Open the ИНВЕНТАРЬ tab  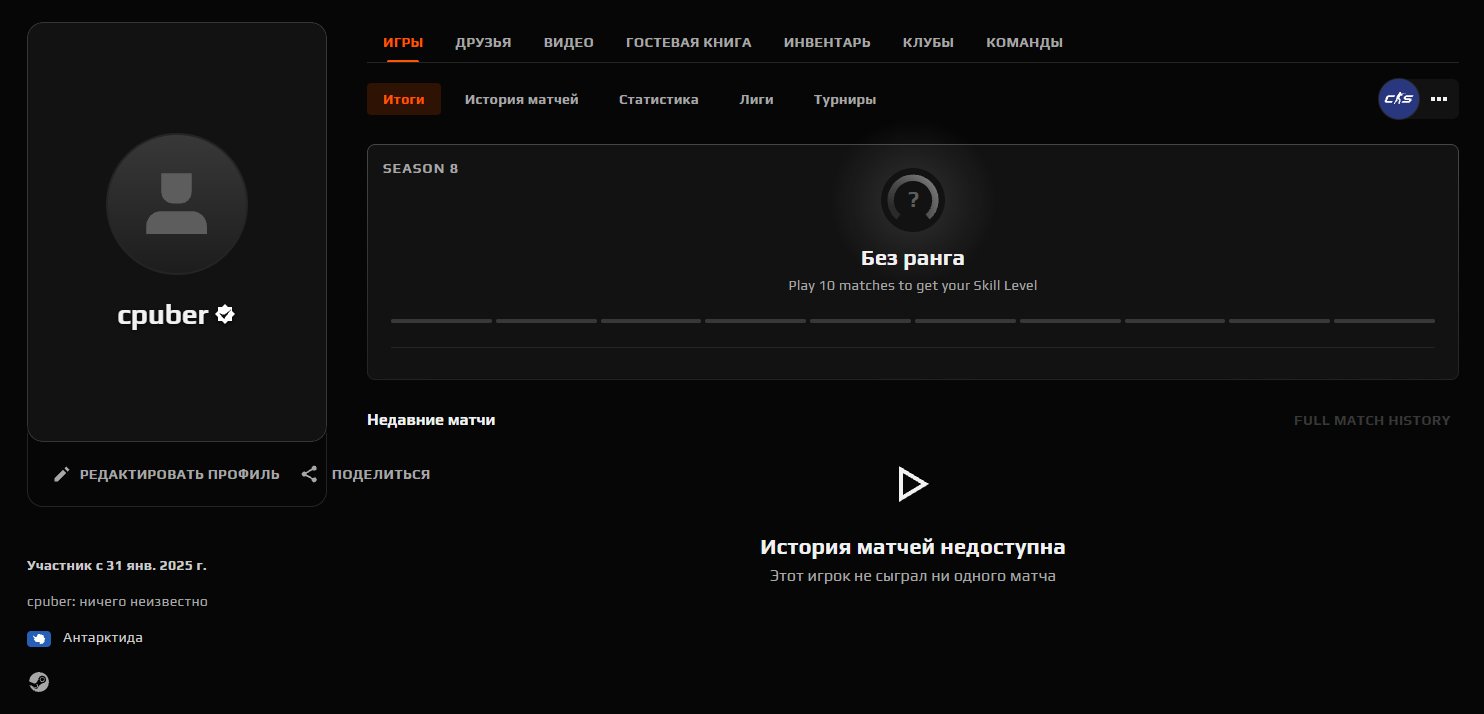pyautogui.click(x=827, y=42)
